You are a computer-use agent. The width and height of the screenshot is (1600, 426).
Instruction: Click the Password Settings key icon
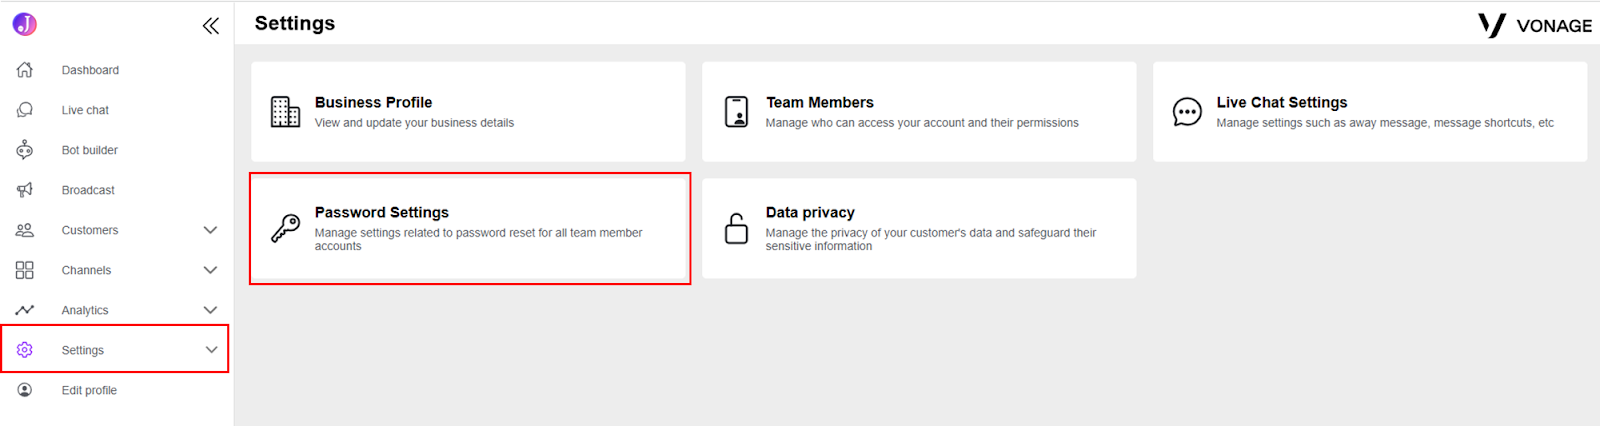coord(285,229)
